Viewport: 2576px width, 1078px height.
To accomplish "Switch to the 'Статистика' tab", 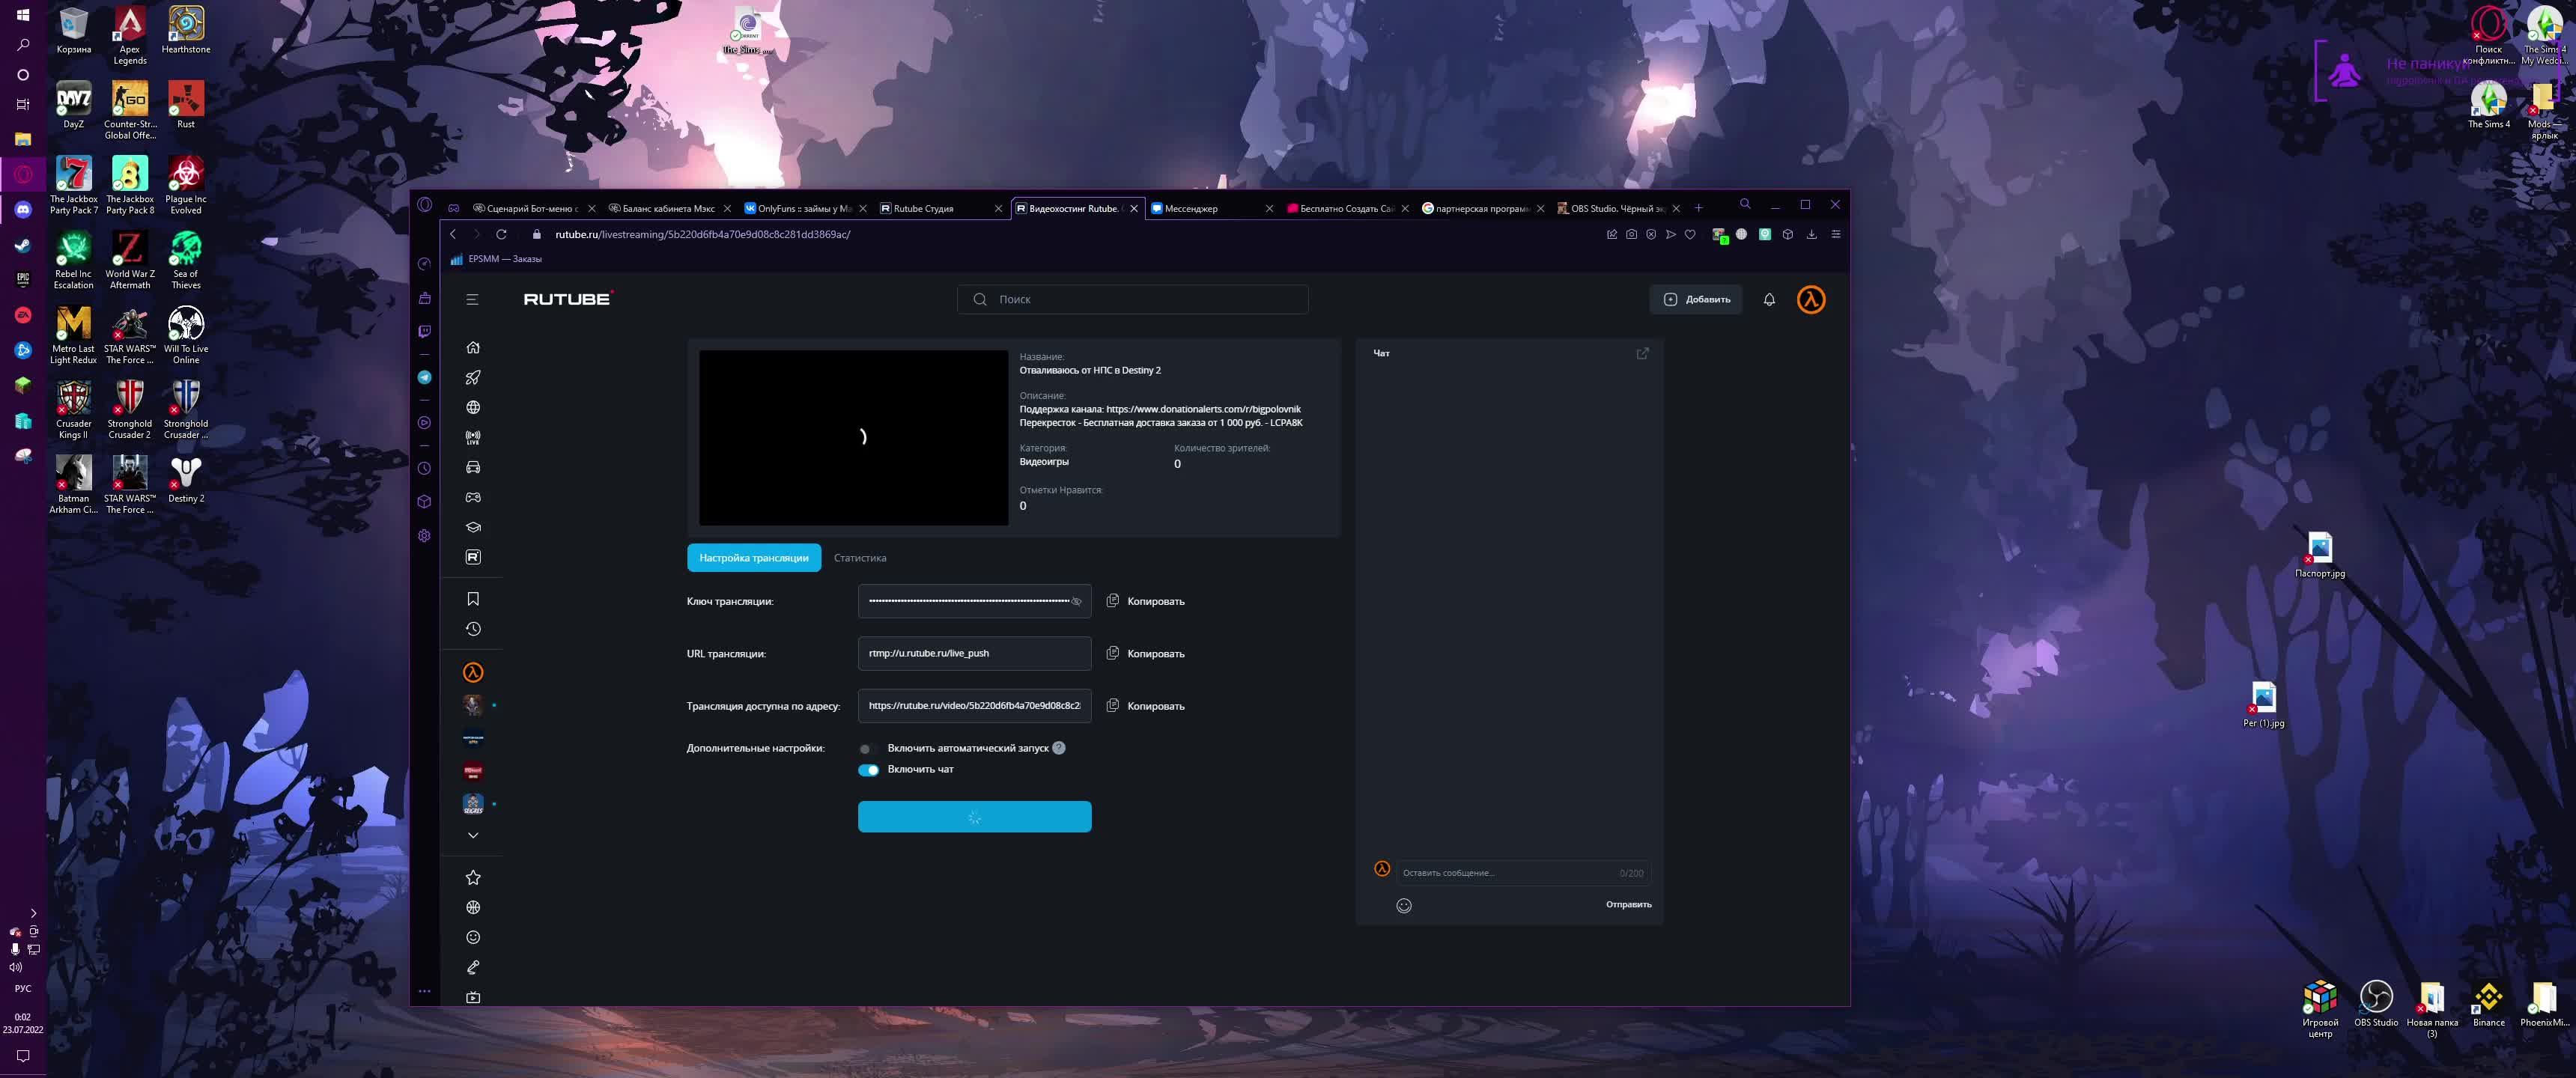I will 859,558.
